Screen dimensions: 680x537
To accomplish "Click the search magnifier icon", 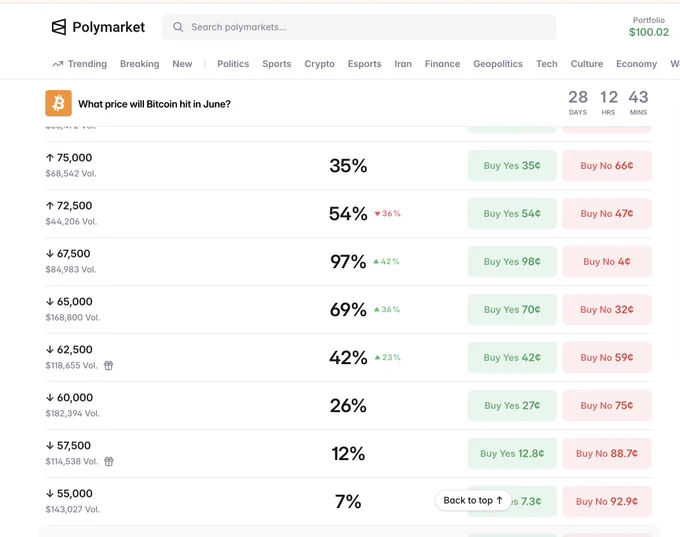I will point(178,27).
